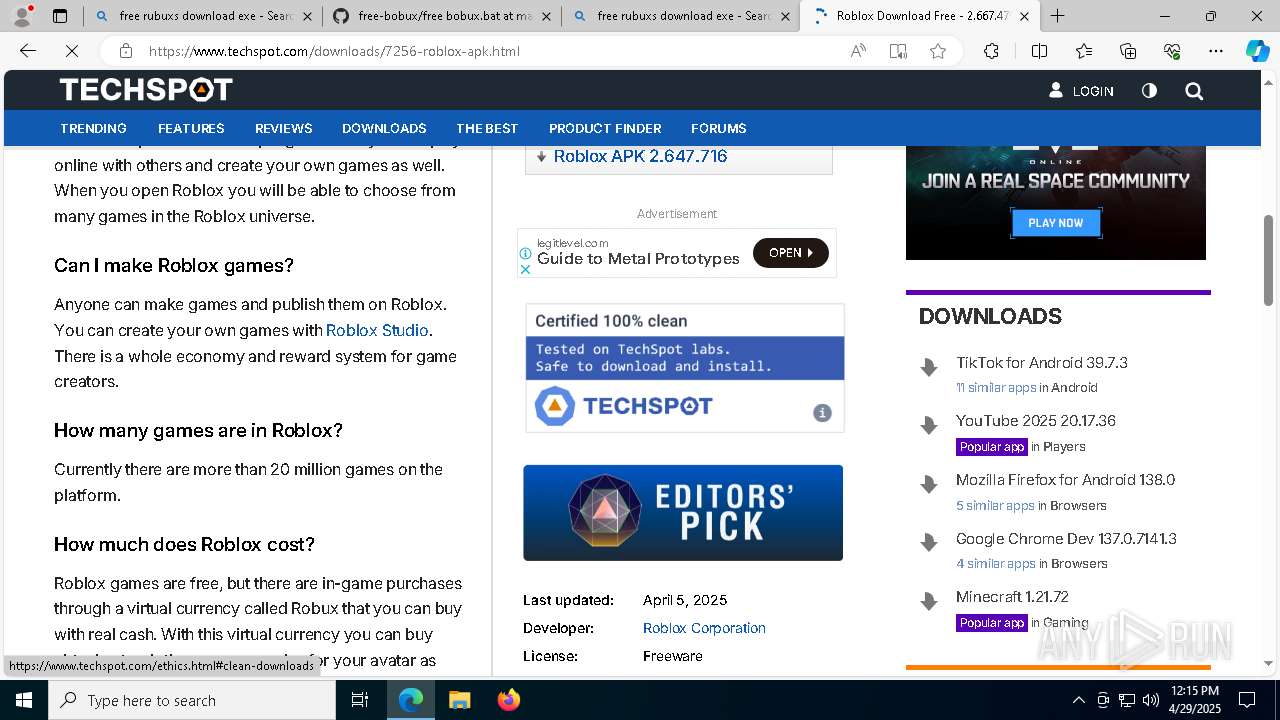This screenshot has width=1280, height=720.
Task: Toggle TechSpot dark mode
Action: click(x=1149, y=91)
